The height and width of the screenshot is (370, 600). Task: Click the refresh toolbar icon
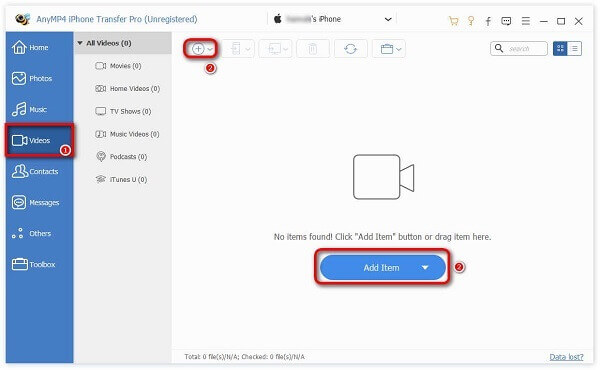(351, 49)
